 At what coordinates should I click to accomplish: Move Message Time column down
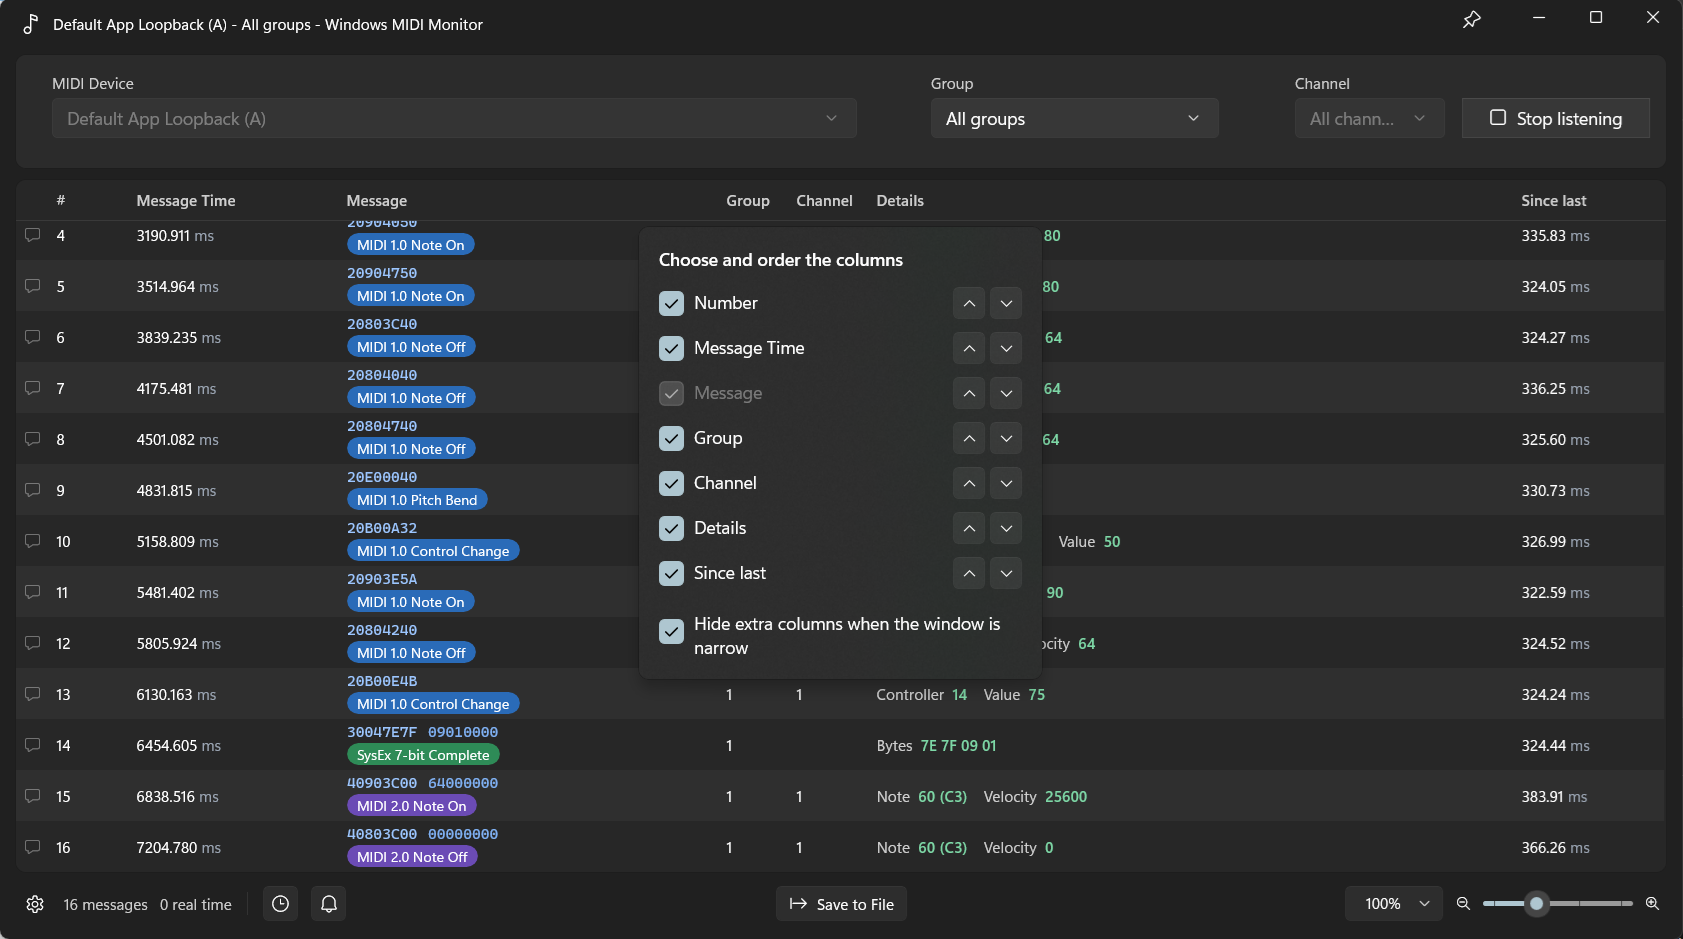point(1006,348)
